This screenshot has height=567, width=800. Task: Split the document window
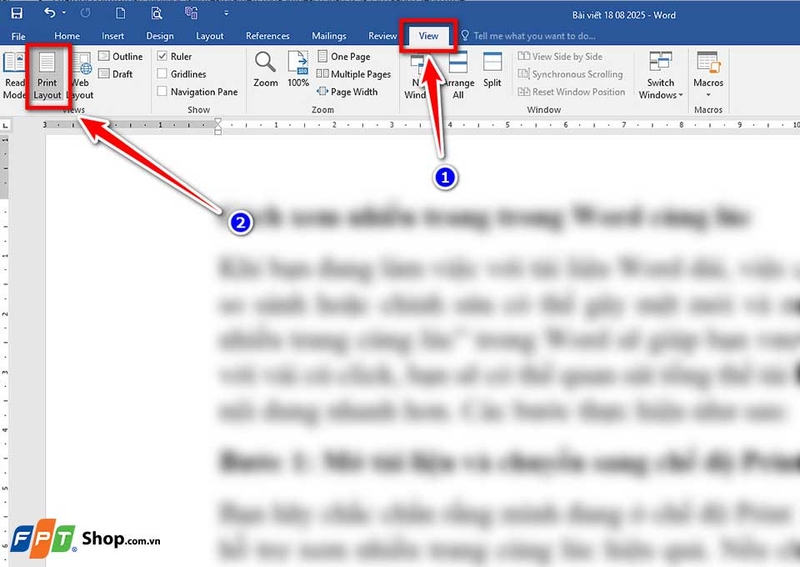pyautogui.click(x=492, y=70)
